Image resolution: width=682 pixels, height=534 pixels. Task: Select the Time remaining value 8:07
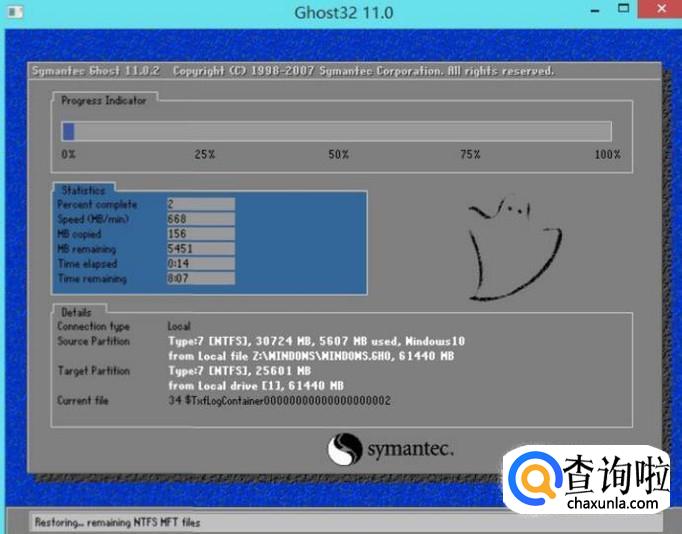point(201,278)
